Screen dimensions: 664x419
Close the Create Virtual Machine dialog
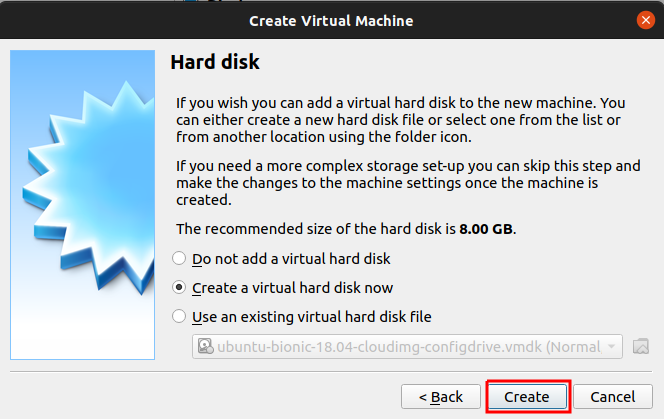coord(646,20)
